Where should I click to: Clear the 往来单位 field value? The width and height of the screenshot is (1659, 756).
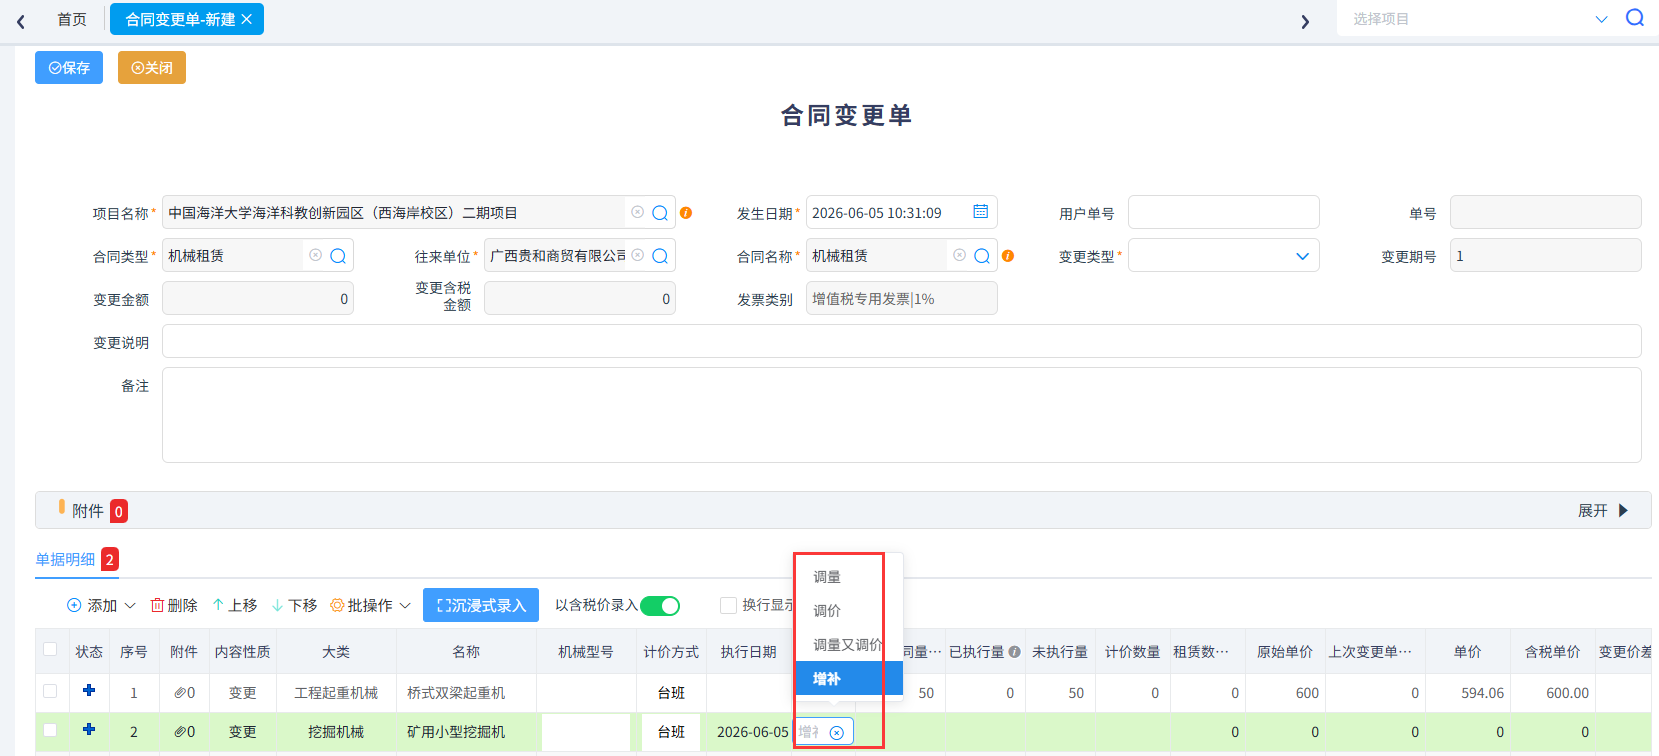[x=638, y=255]
